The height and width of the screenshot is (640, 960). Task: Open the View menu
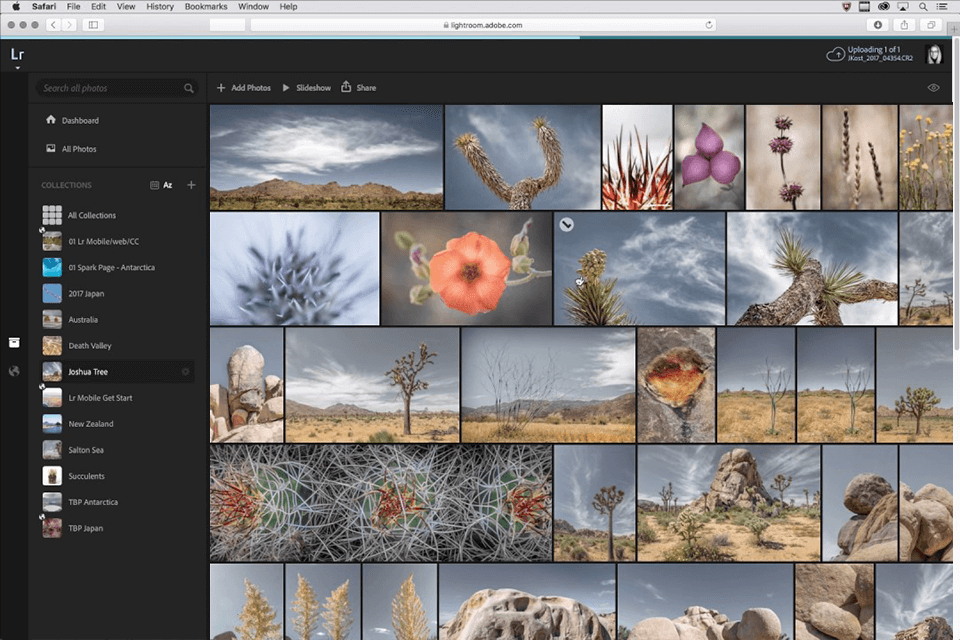[126, 6]
